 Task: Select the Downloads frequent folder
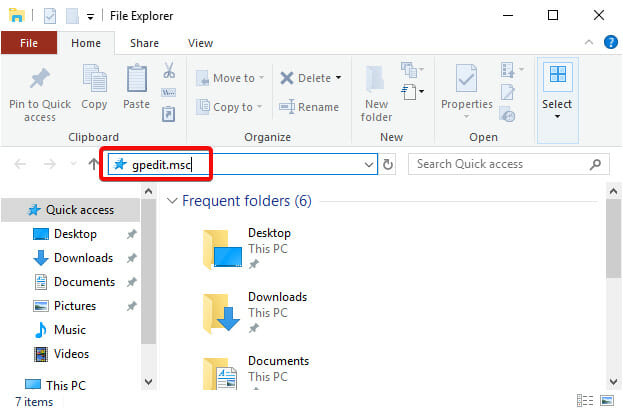tap(254, 313)
